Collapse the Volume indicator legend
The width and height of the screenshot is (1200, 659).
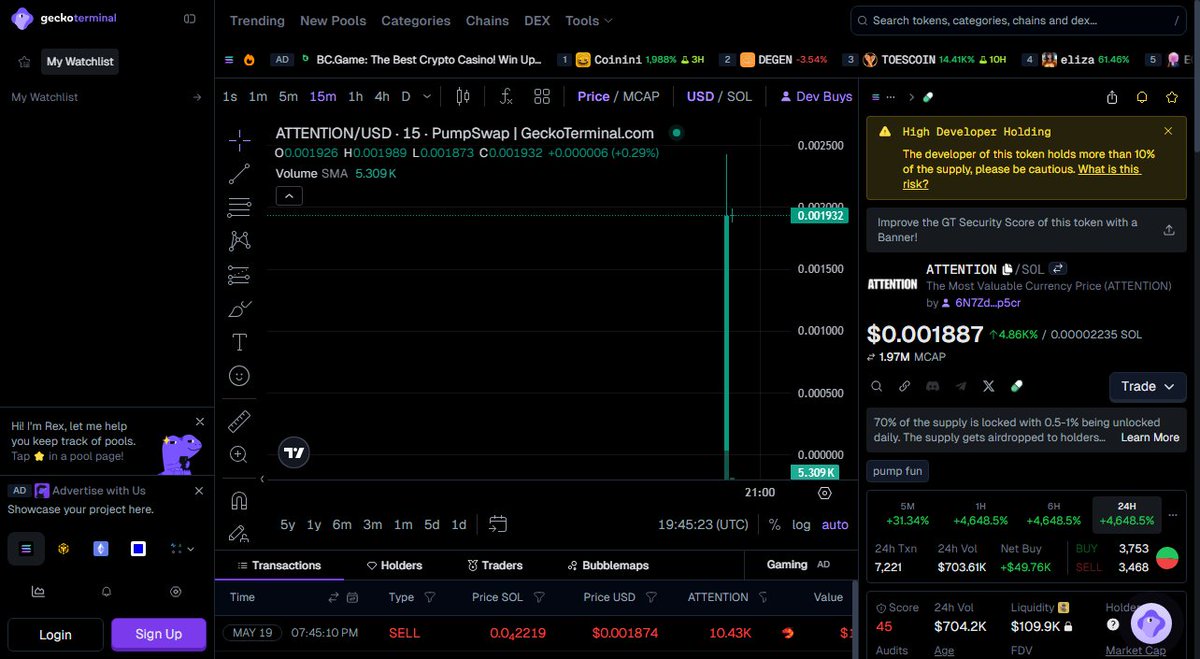[x=288, y=196]
